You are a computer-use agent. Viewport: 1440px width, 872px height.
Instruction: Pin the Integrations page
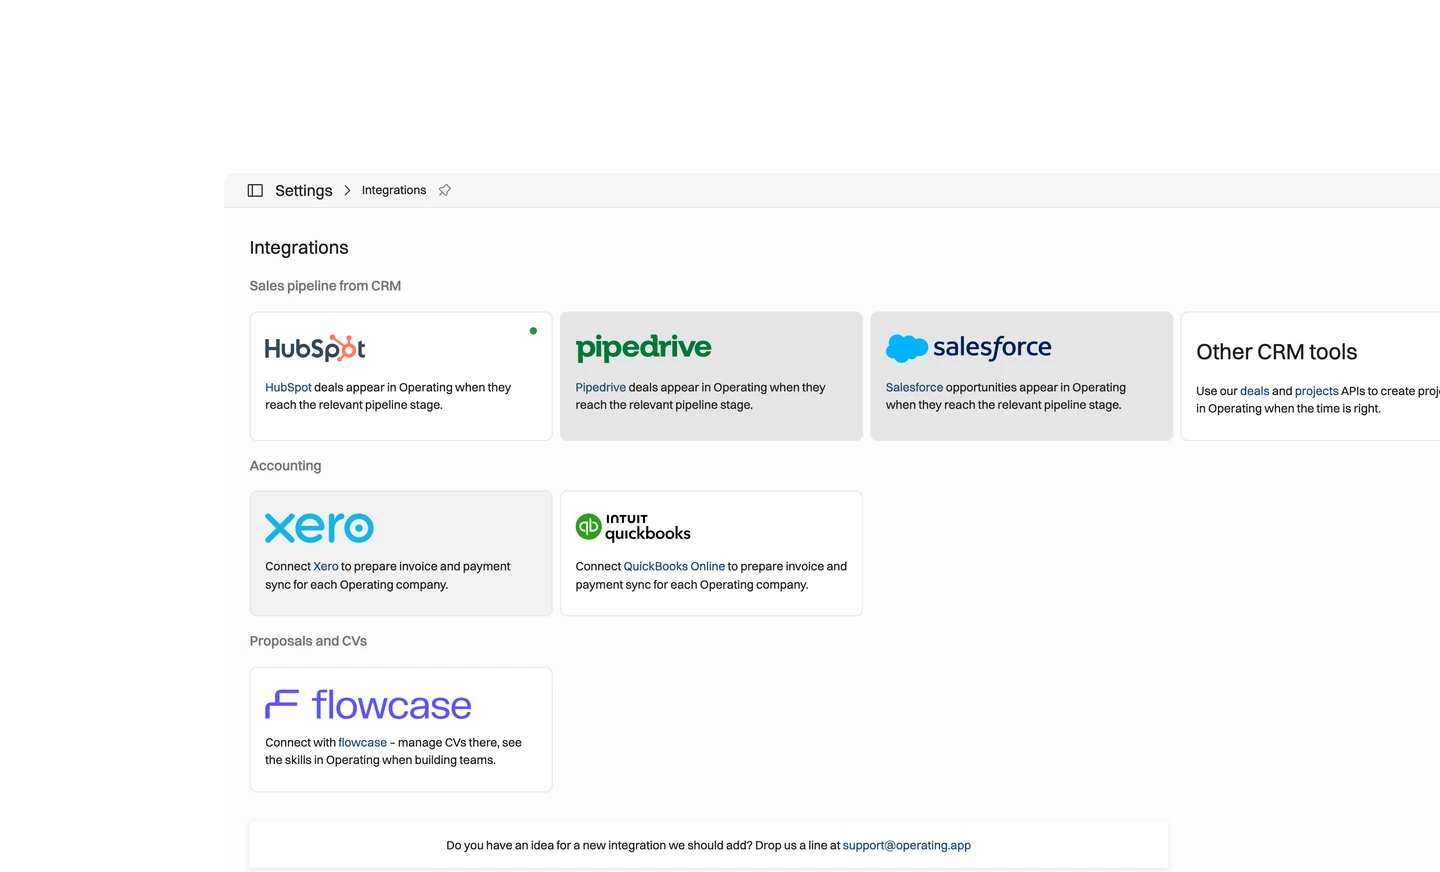(445, 190)
